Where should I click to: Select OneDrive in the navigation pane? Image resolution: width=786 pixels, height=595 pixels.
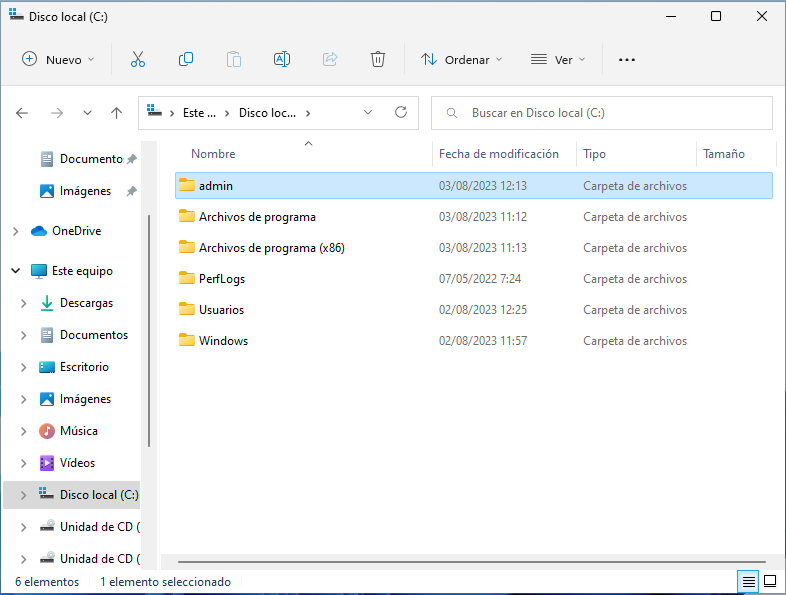(x=76, y=231)
